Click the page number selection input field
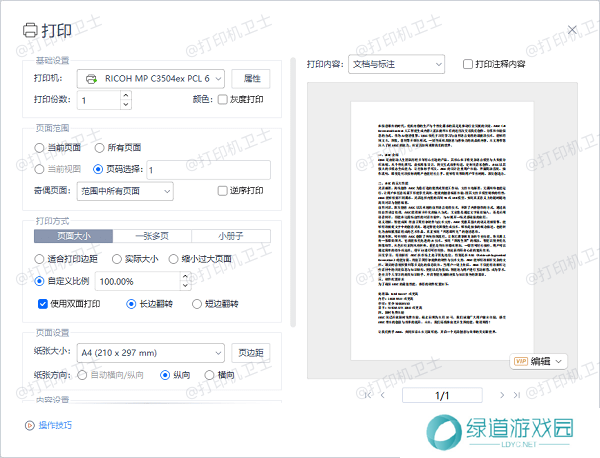Image resolution: width=600 pixels, height=458 pixels. click(x=209, y=170)
